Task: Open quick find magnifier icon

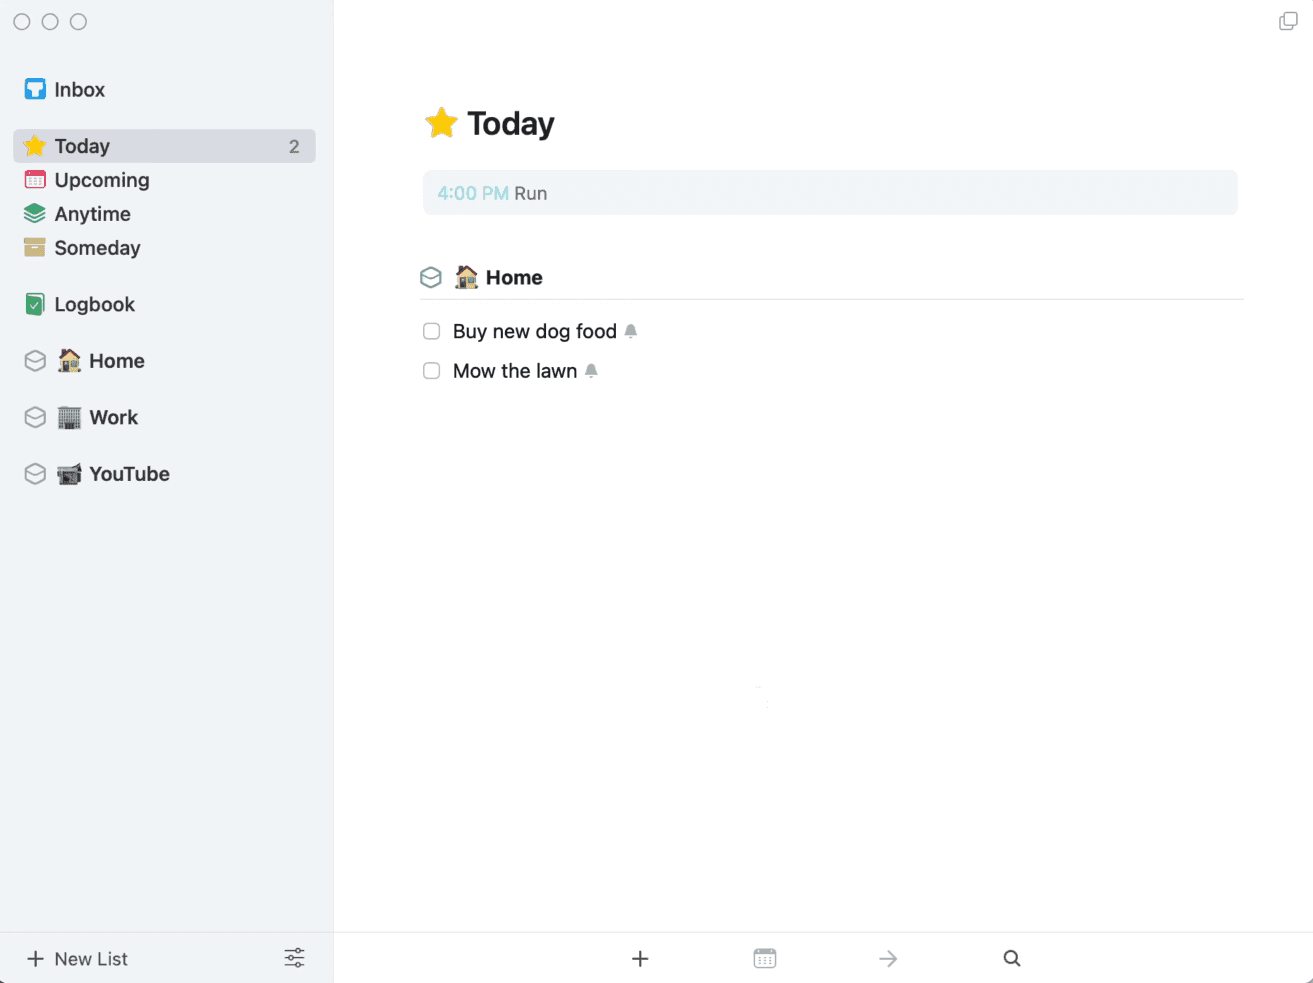Action: point(1012,958)
